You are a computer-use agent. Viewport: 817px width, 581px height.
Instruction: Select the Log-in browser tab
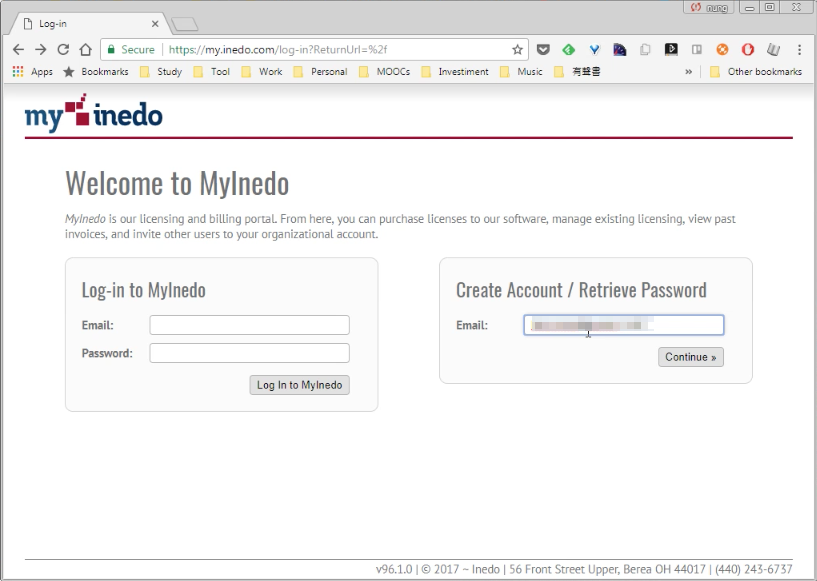(x=89, y=24)
